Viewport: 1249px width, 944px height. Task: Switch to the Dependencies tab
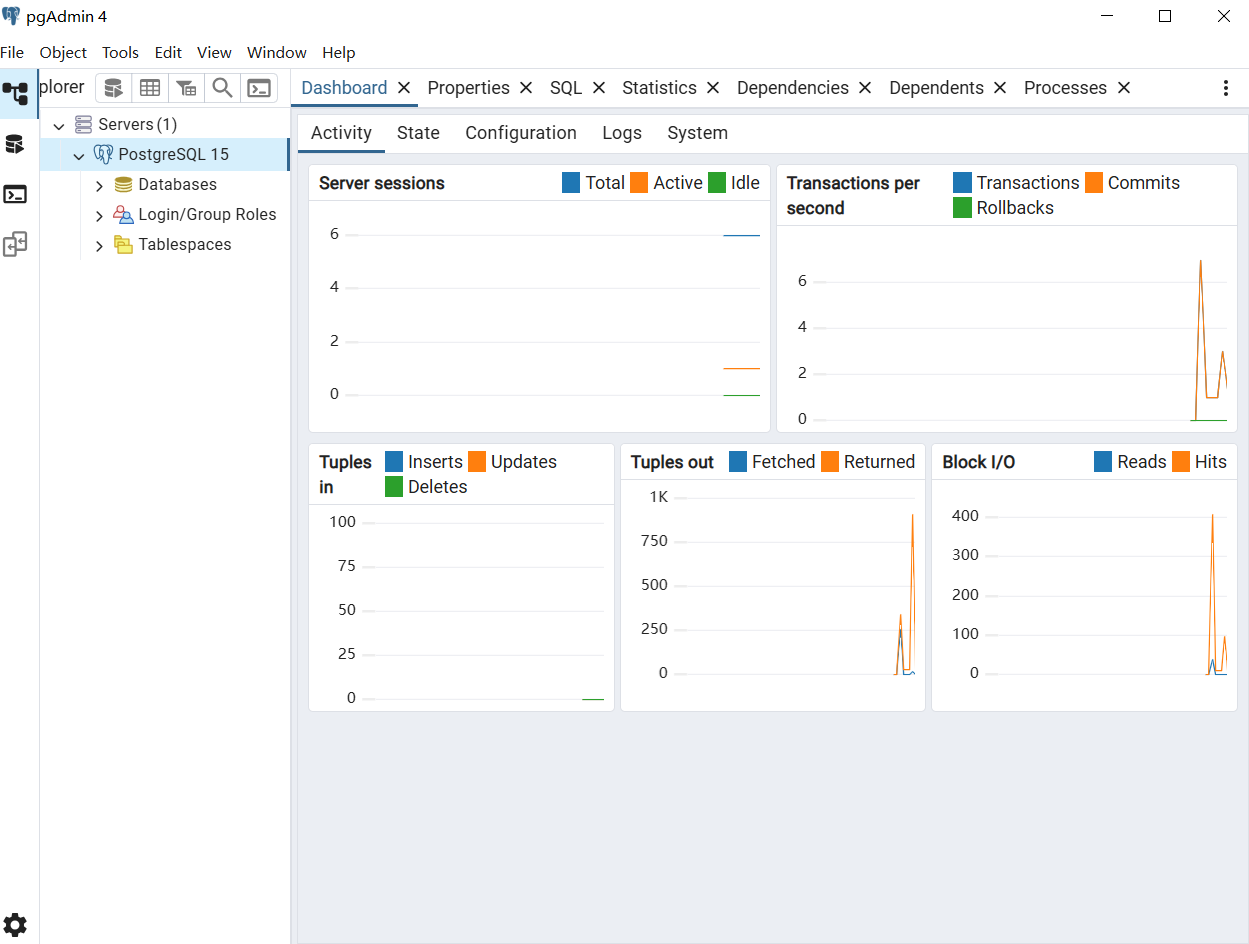click(793, 88)
